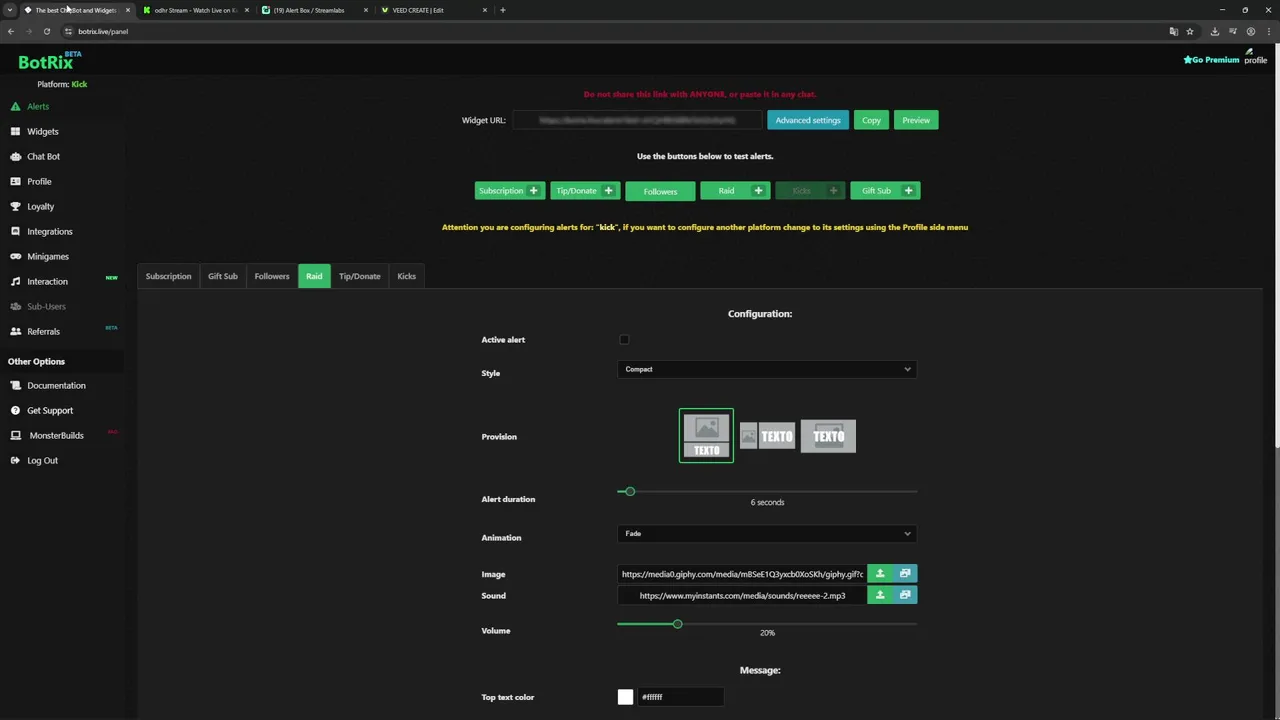This screenshot has height=720, width=1280.
Task: Open the browser tab search dropdown
Action: click(x=10, y=10)
